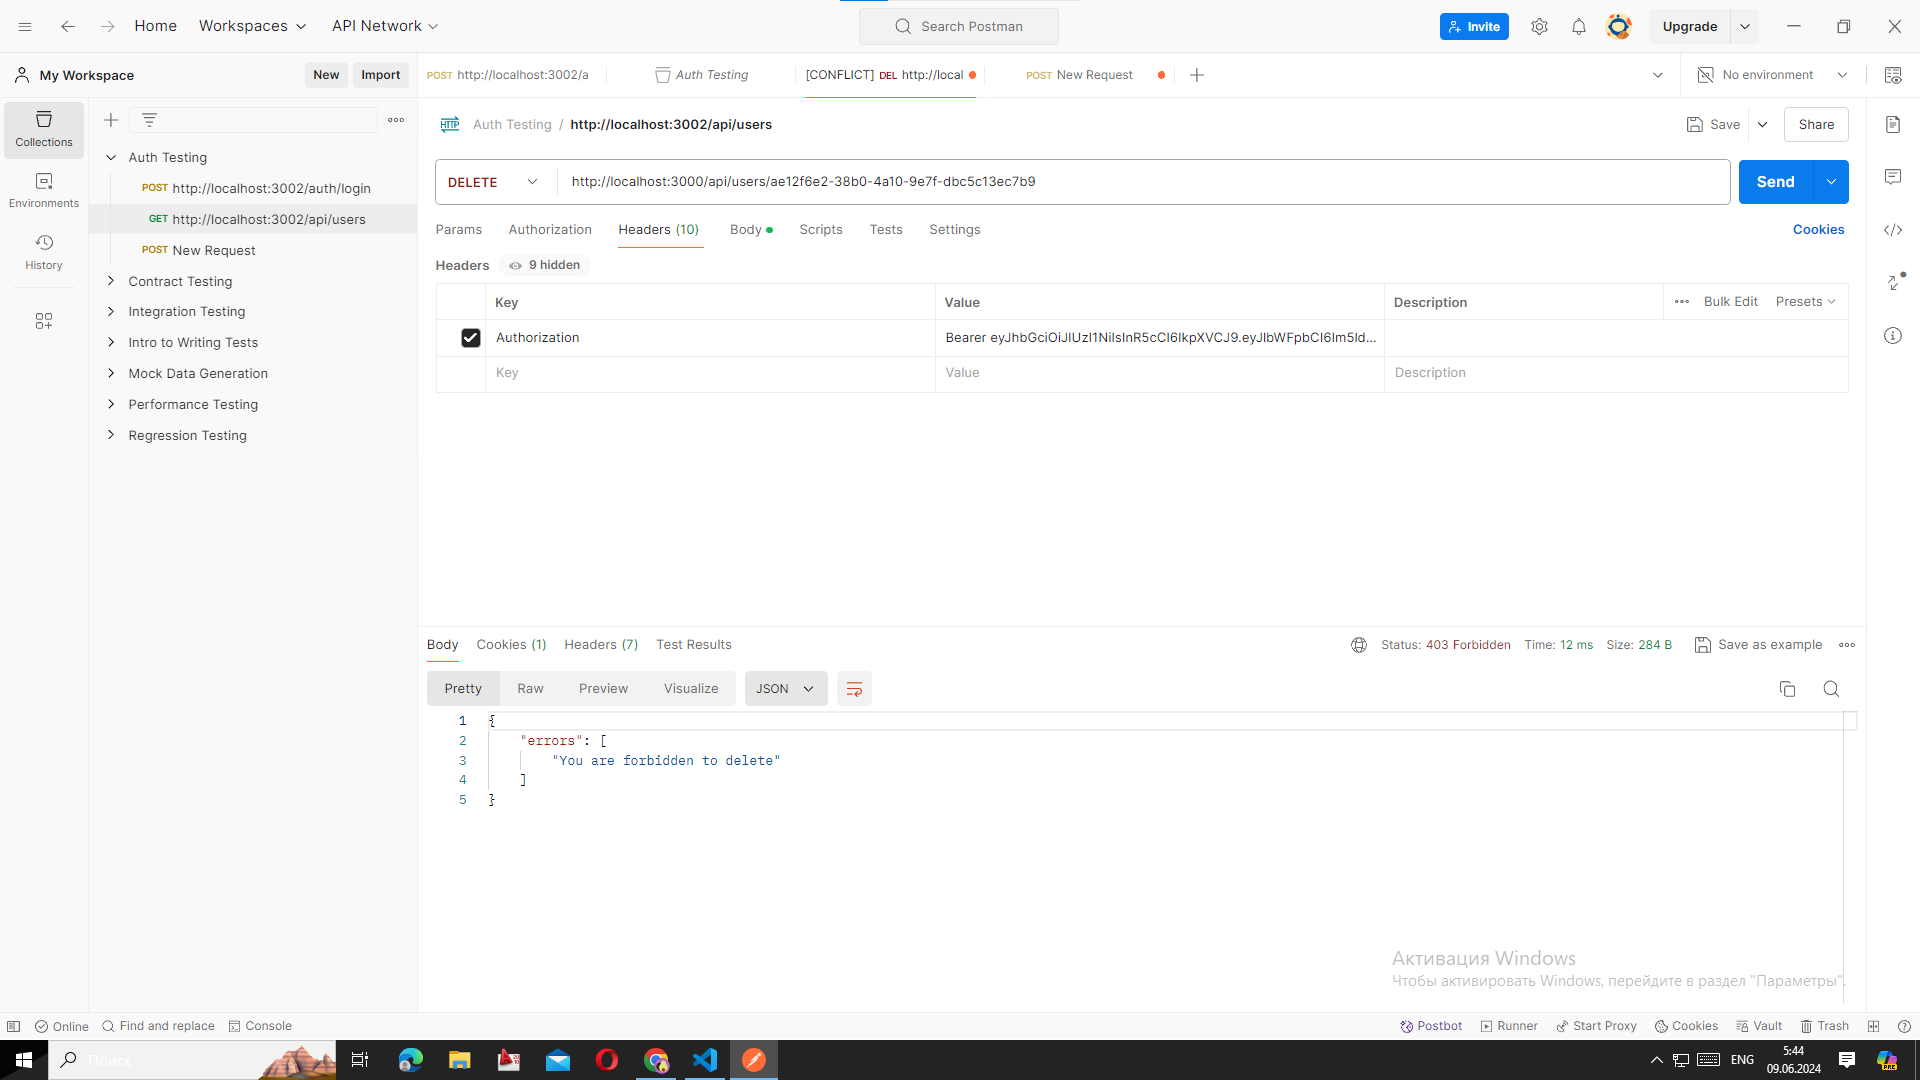
Task: Open the Tests tab of the request
Action: coord(885,230)
